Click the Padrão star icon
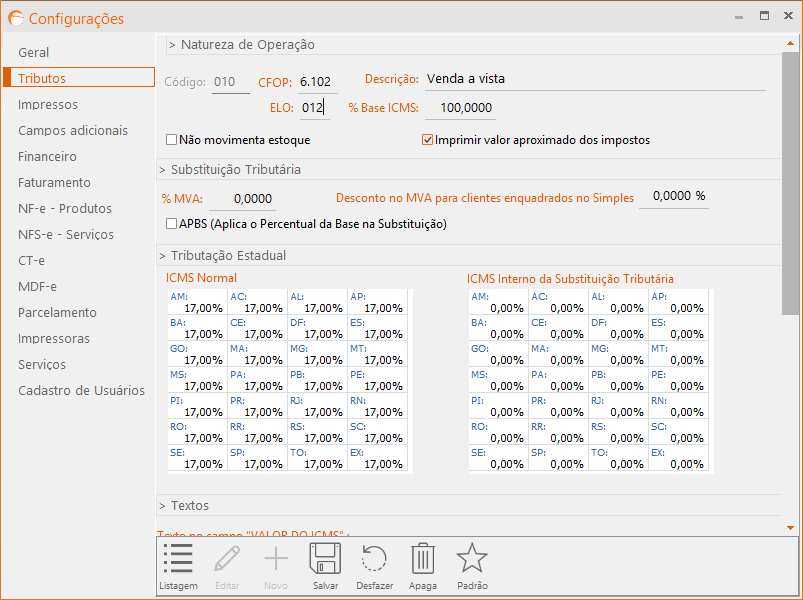Screen dimensions: 803x600 tap(471, 560)
